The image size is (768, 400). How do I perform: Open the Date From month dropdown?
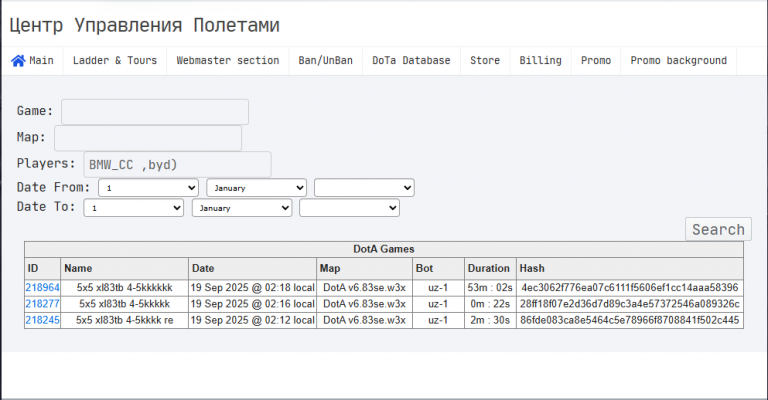click(257, 188)
